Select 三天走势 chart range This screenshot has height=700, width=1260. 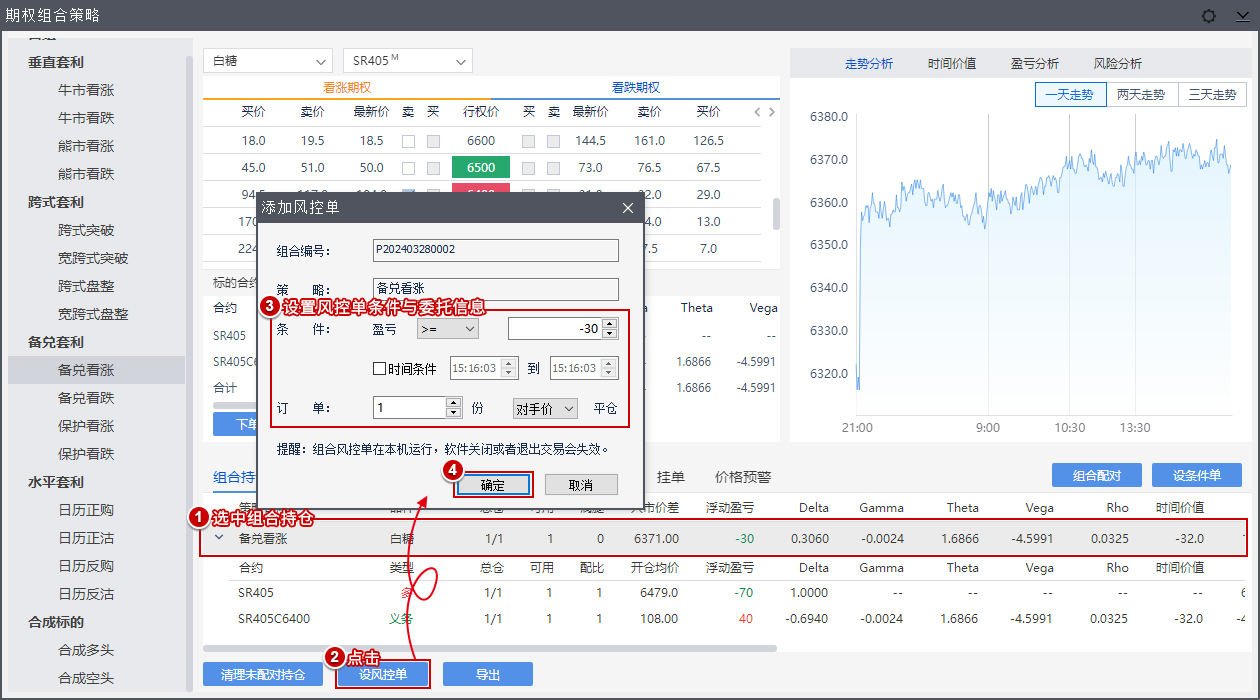(1212, 95)
